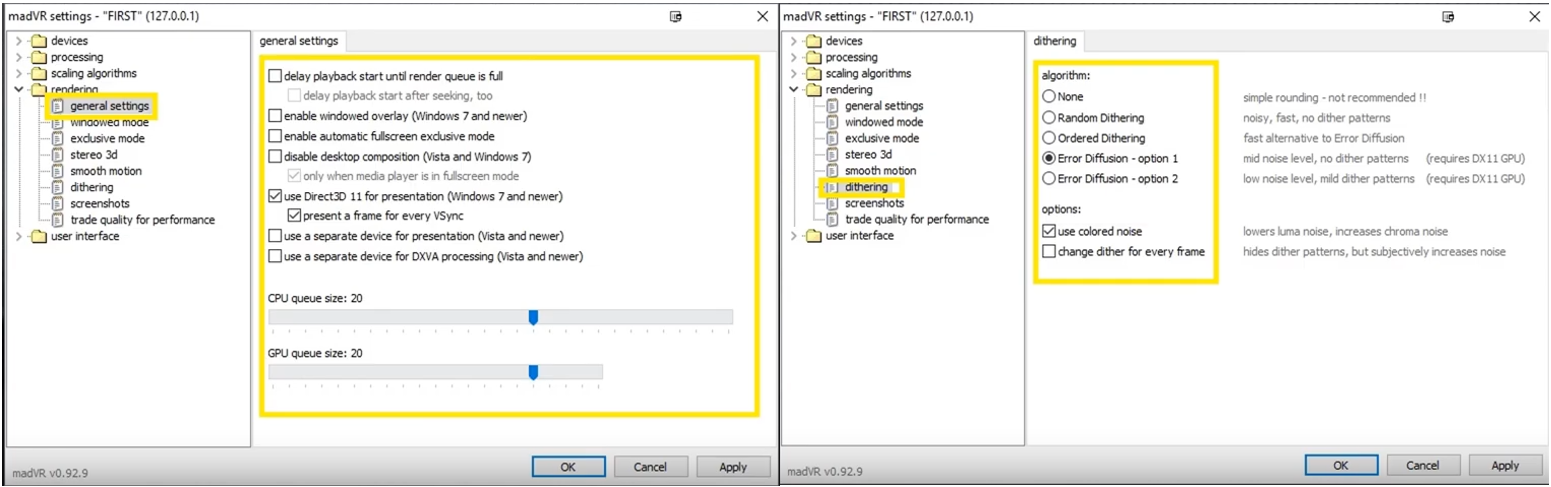Click user interface folder icon in right window
The image size is (1551, 487).
click(814, 236)
